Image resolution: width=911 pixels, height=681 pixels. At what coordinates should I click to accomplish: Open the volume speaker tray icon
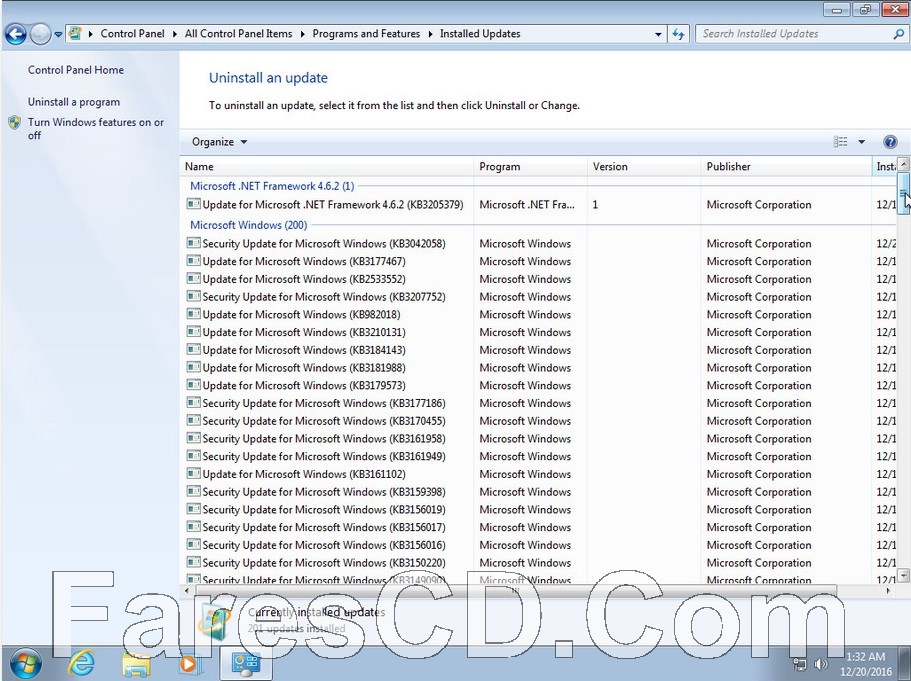click(820, 664)
